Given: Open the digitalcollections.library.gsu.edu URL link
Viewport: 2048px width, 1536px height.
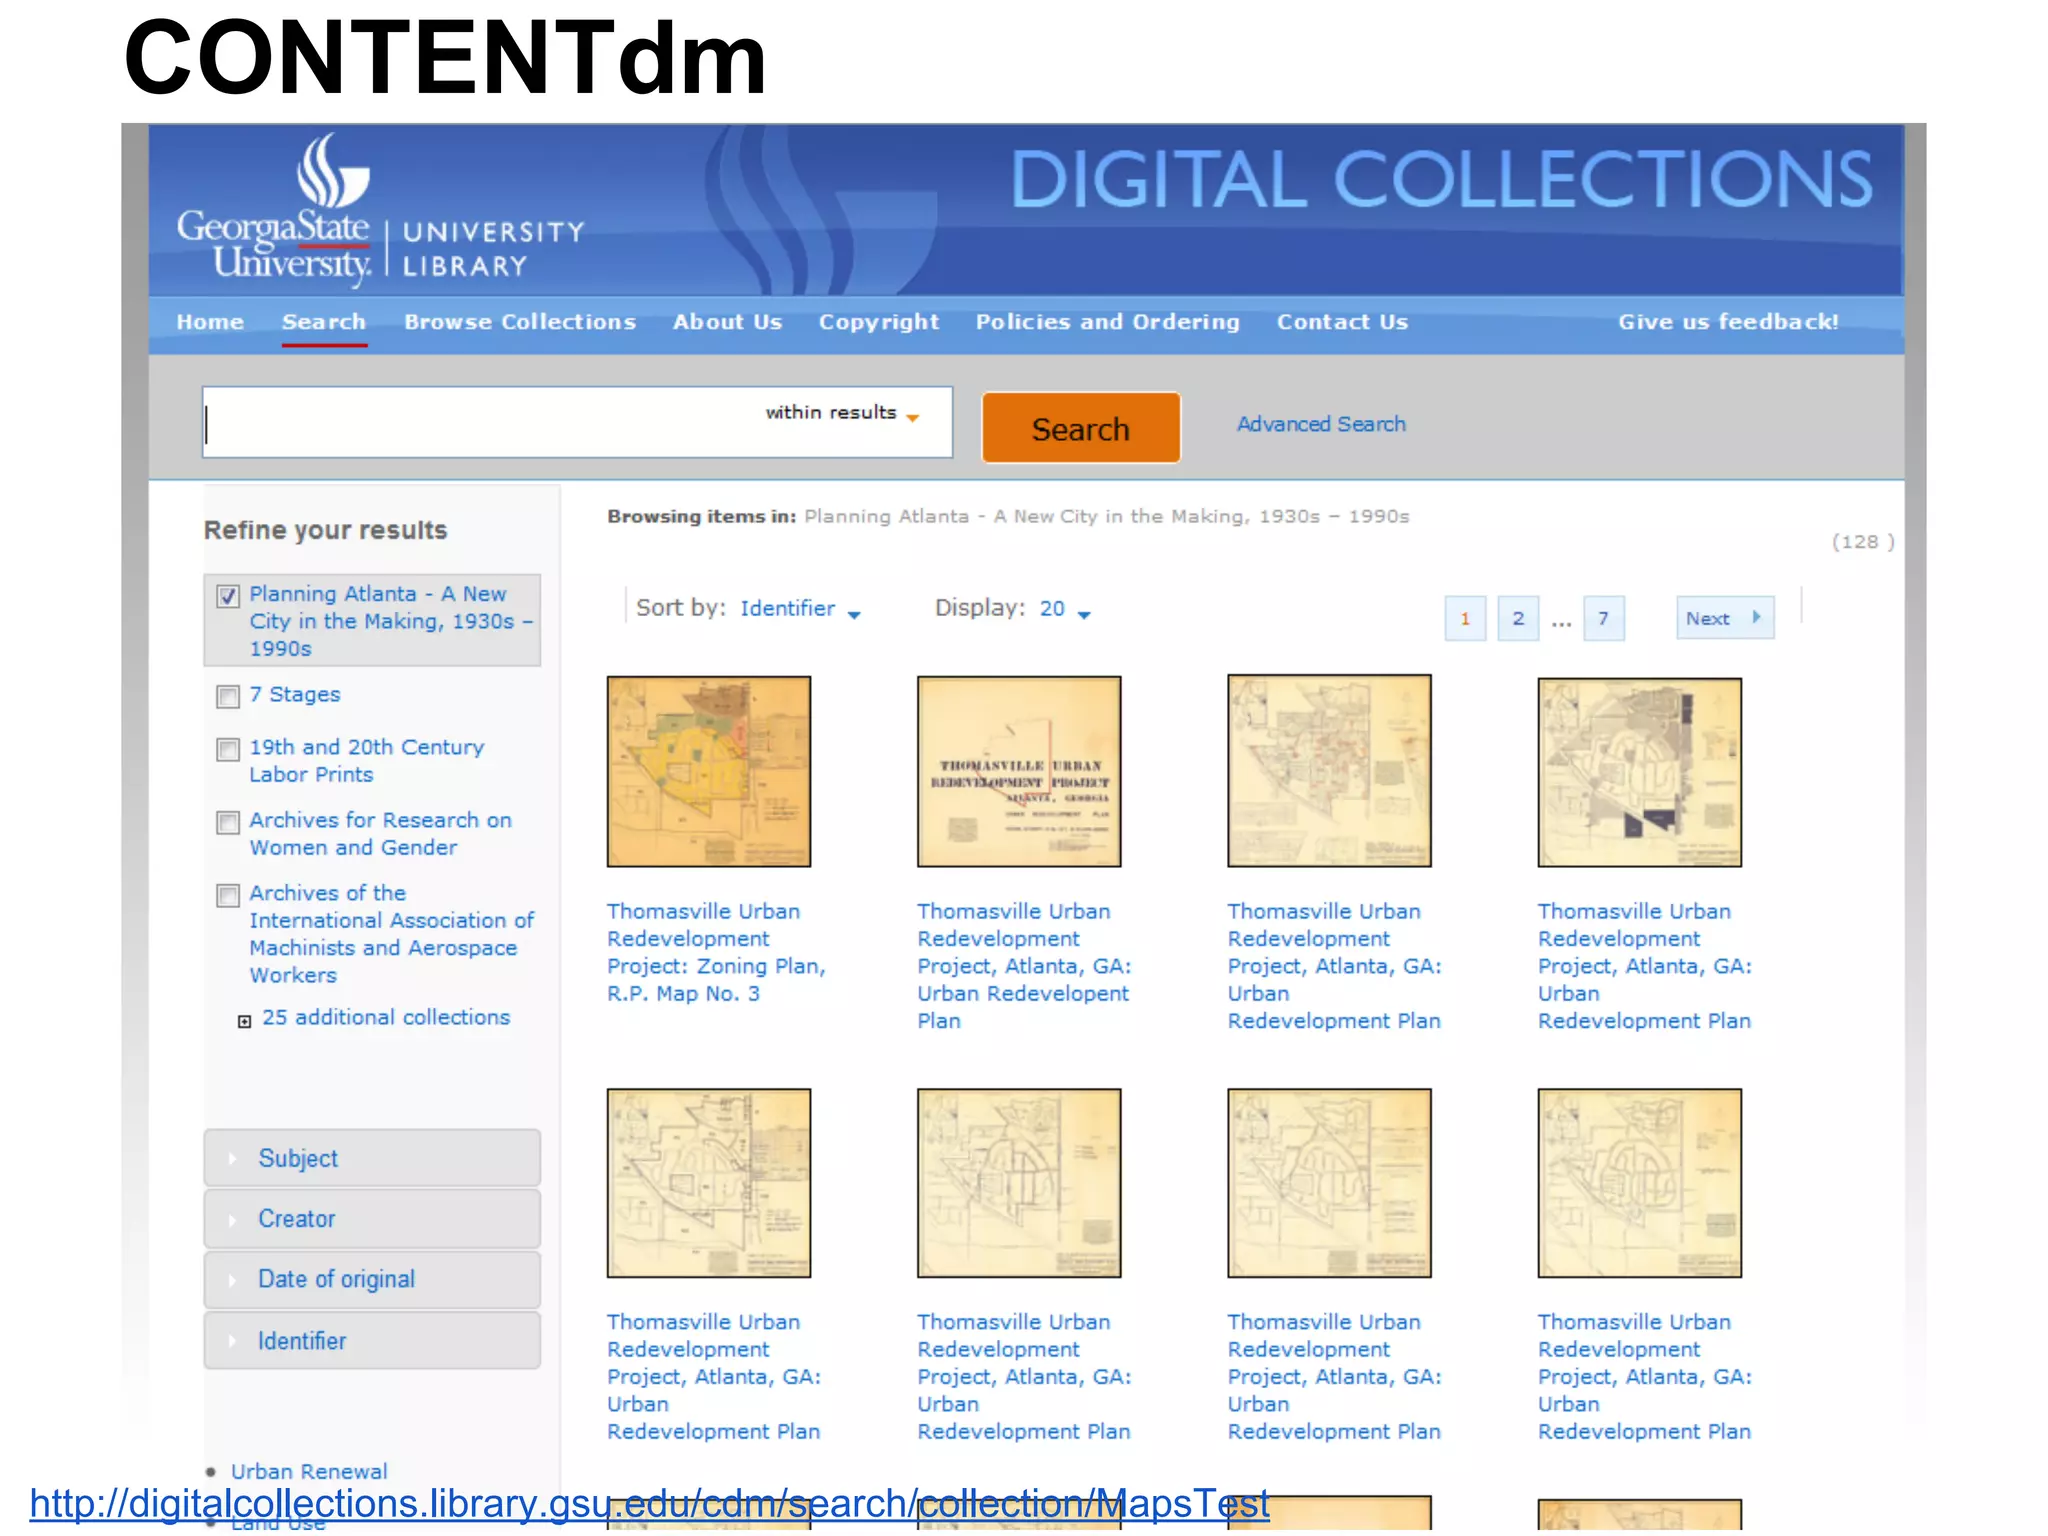Looking at the screenshot, I should [x=650, y=1504].
